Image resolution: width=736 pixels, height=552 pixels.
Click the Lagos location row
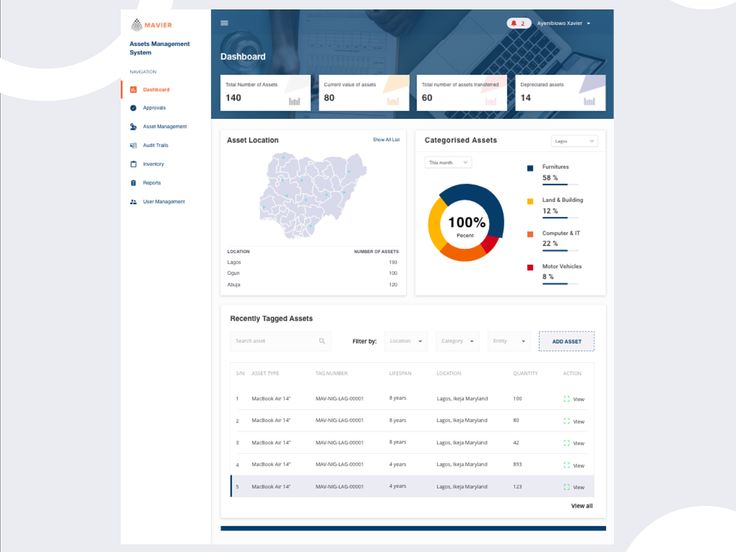[x=313, y=262]
